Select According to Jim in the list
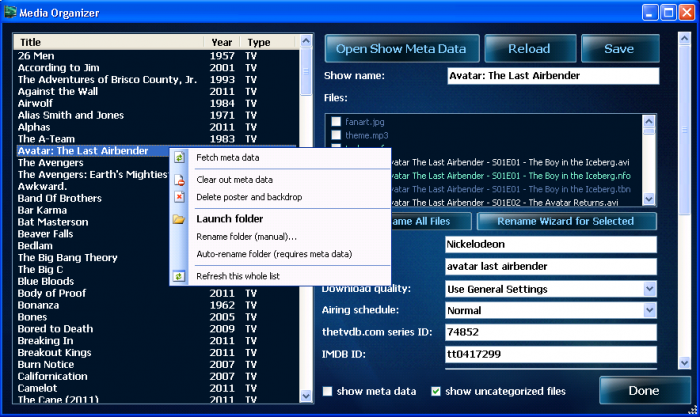The image size is (700, 417). point(156,68)
